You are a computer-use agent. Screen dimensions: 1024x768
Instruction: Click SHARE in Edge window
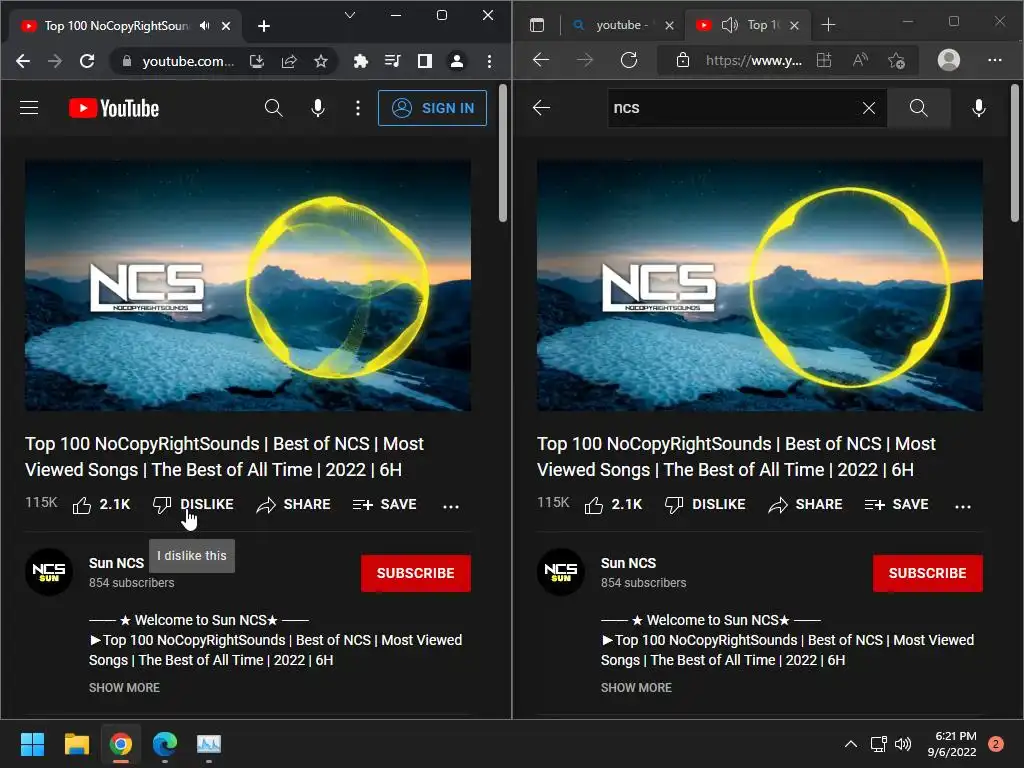tap(805, 505)
